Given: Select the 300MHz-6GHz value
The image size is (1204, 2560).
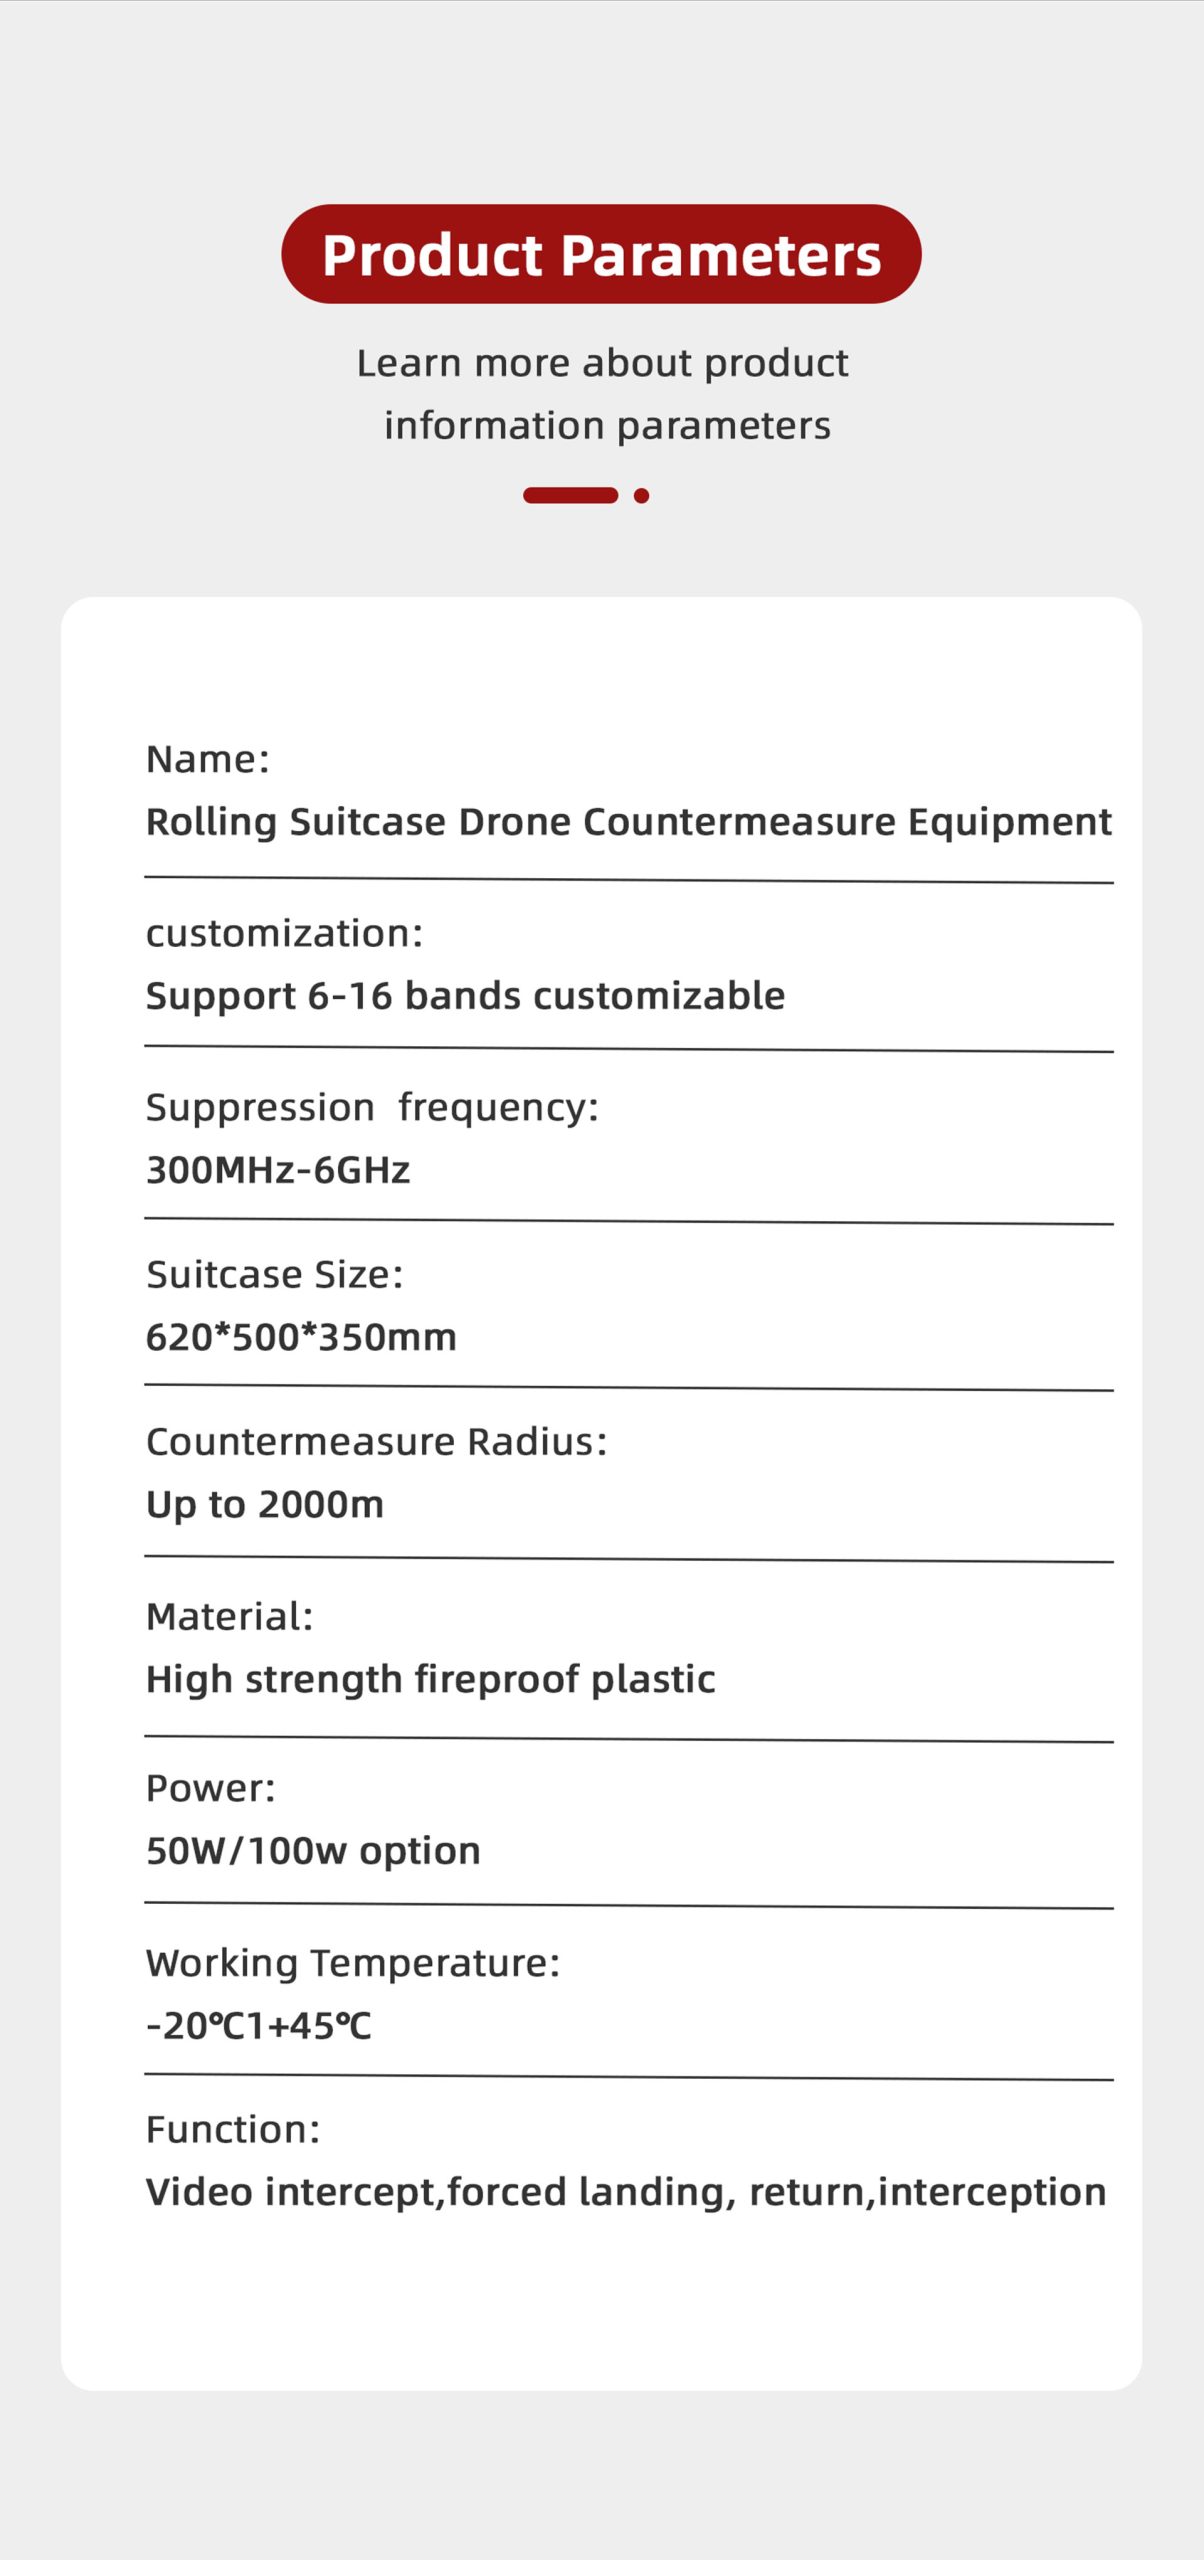Looking at the screenshot, I should [278, 1170].
